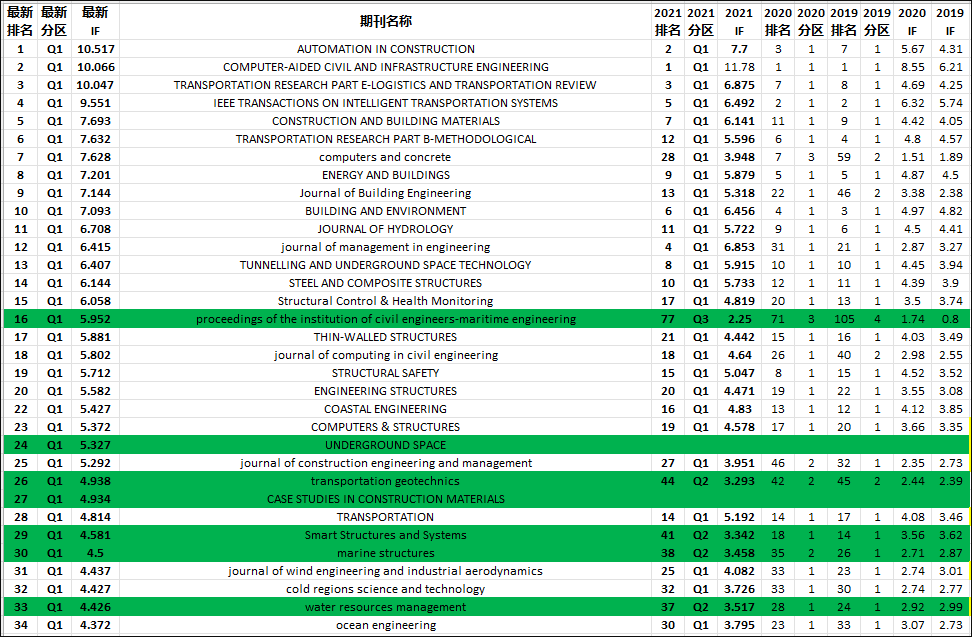Select the transportation geotechnics cell

click(386, 481)
